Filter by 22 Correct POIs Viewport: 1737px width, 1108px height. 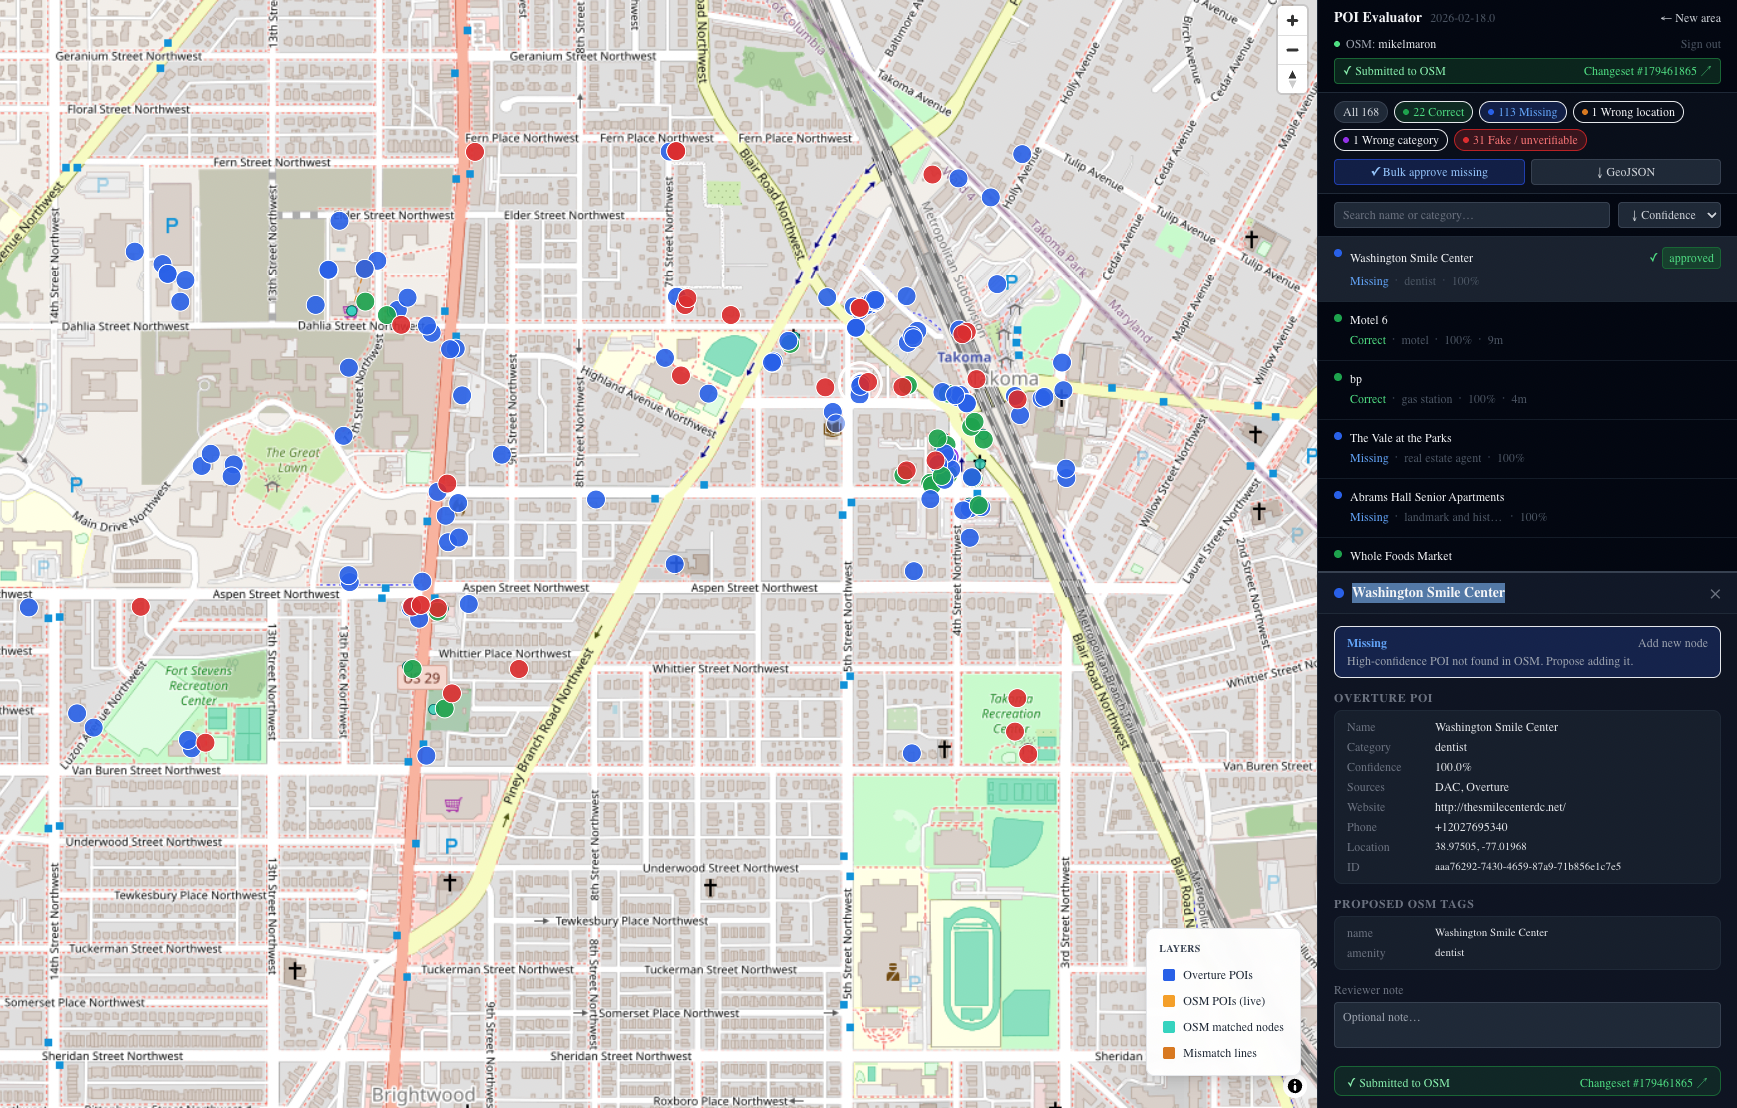(x=1432, y=112)
